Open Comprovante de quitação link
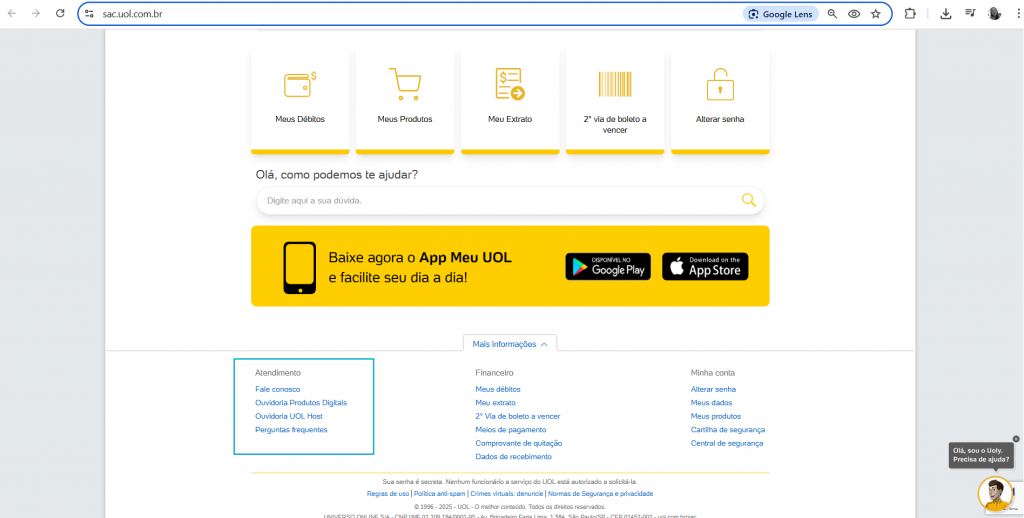The width and height of the screenshot is (1024, 518). [519, 443]
